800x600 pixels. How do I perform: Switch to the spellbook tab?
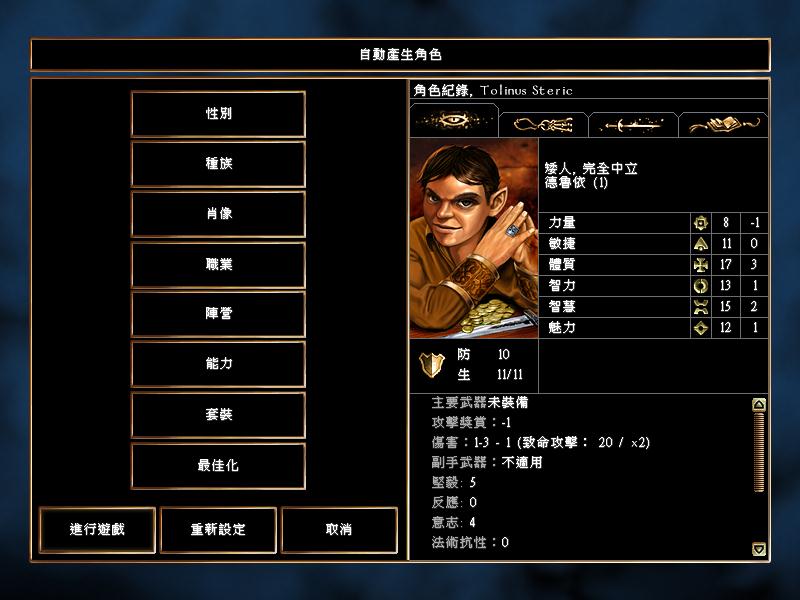point(723,124)
